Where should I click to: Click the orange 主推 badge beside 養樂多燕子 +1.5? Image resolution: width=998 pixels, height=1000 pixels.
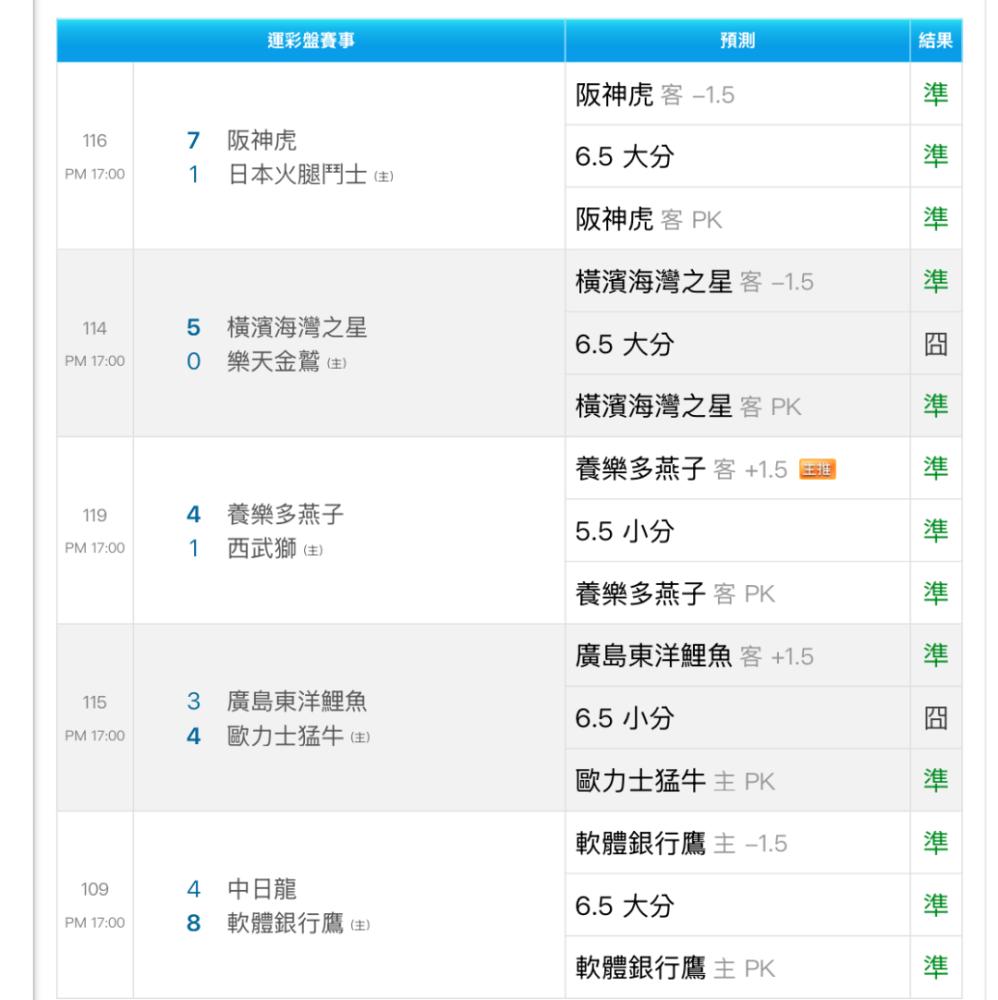[x=817, y=469]
